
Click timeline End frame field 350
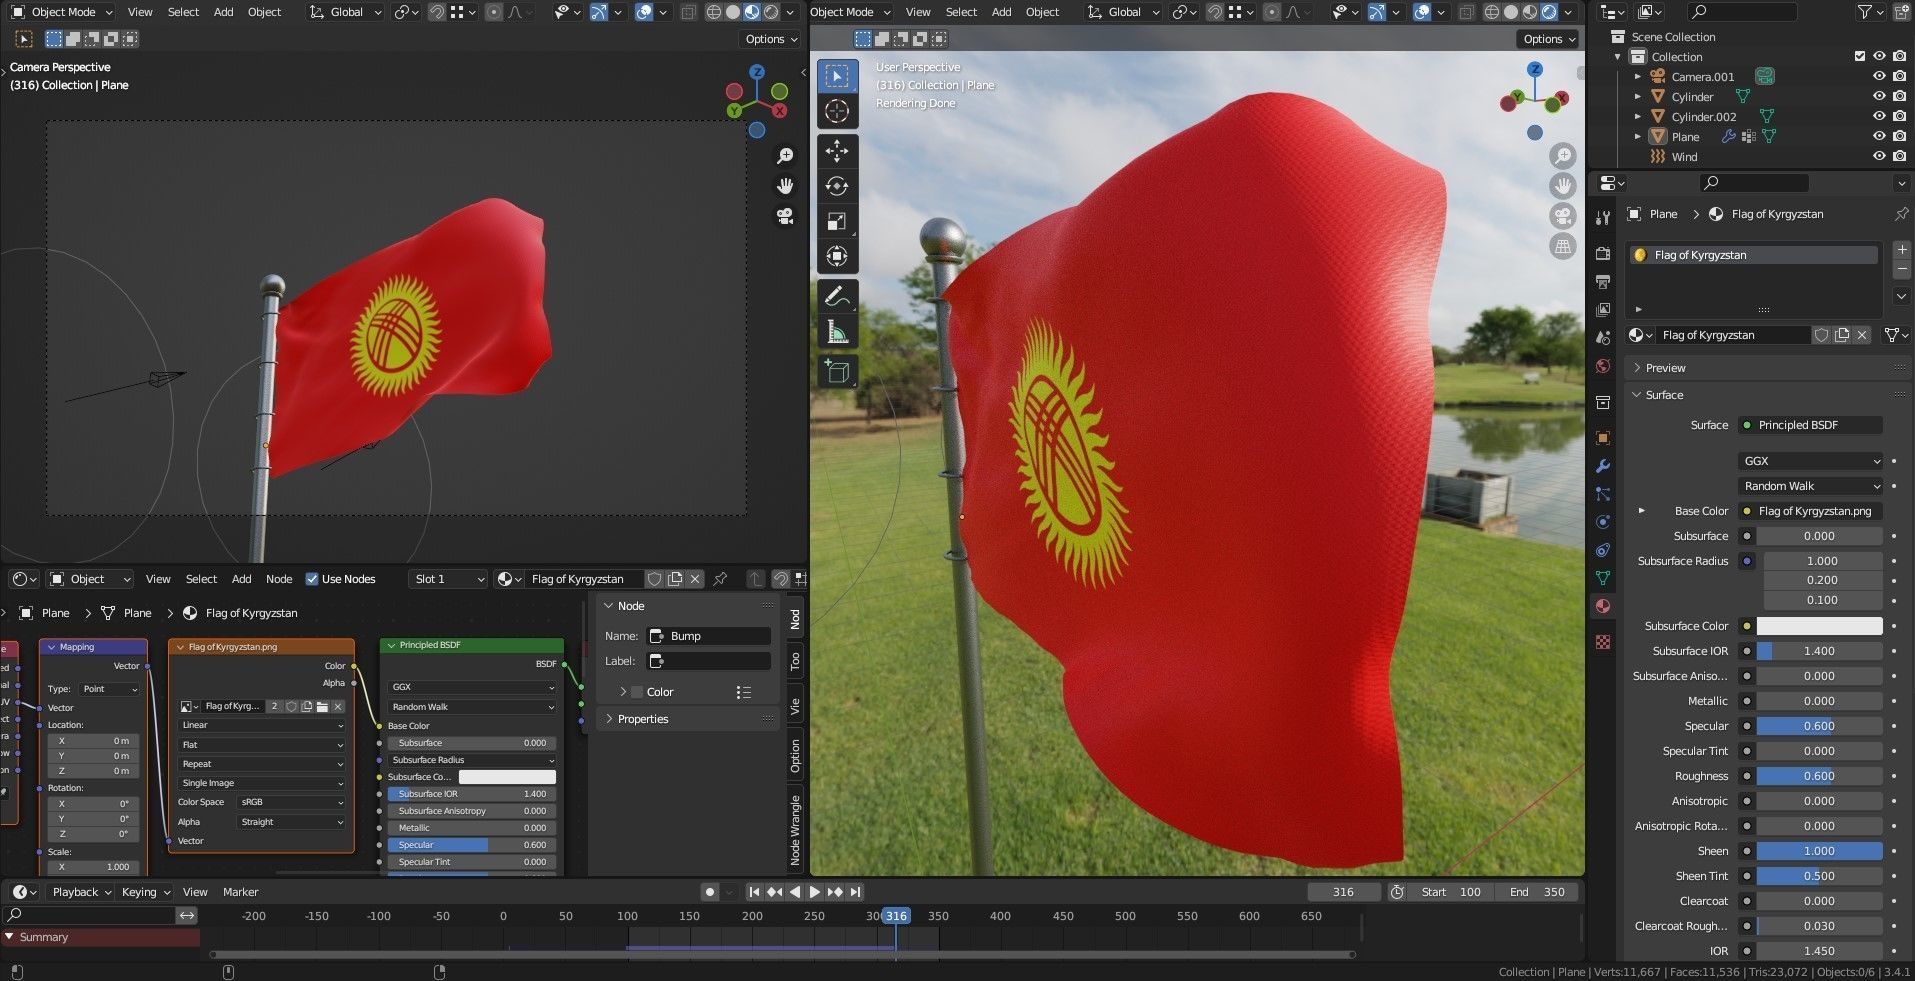coord(1538,892)
